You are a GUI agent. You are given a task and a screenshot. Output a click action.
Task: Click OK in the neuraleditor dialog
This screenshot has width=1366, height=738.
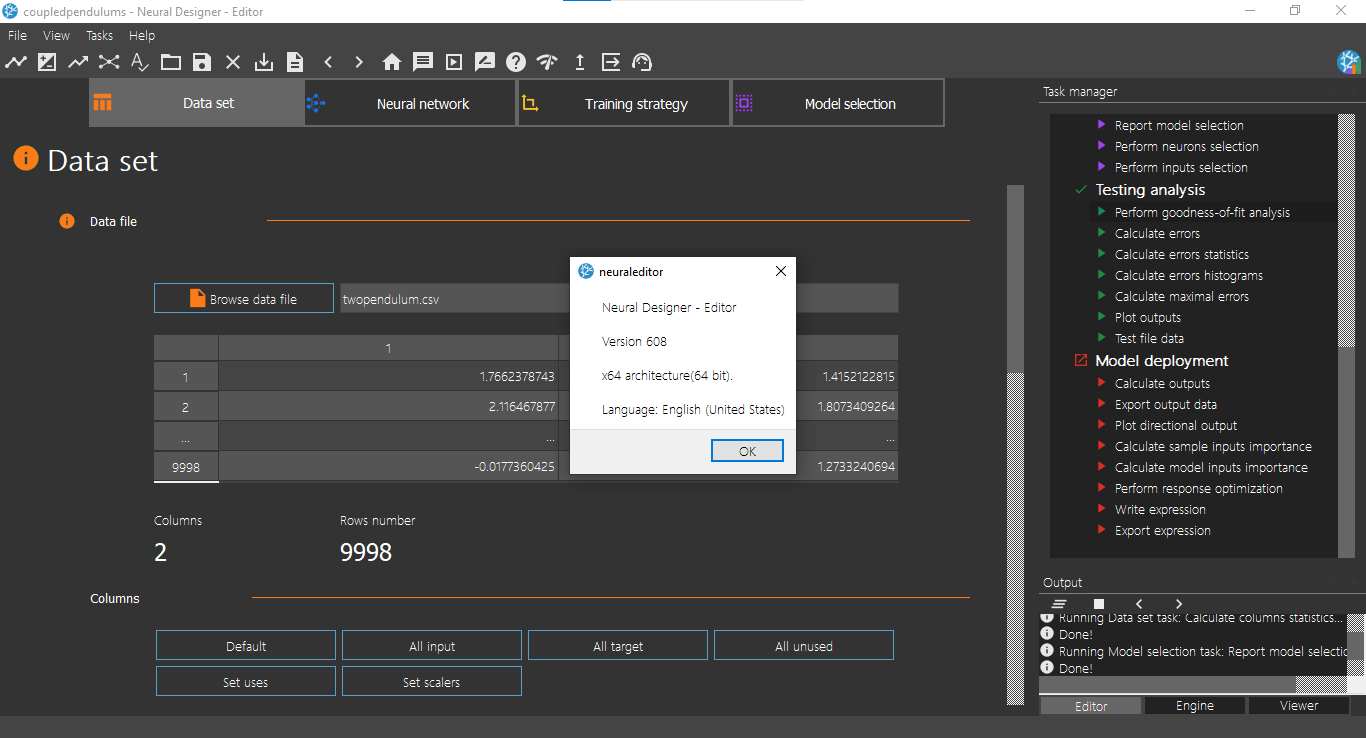[x=747, y=451]
